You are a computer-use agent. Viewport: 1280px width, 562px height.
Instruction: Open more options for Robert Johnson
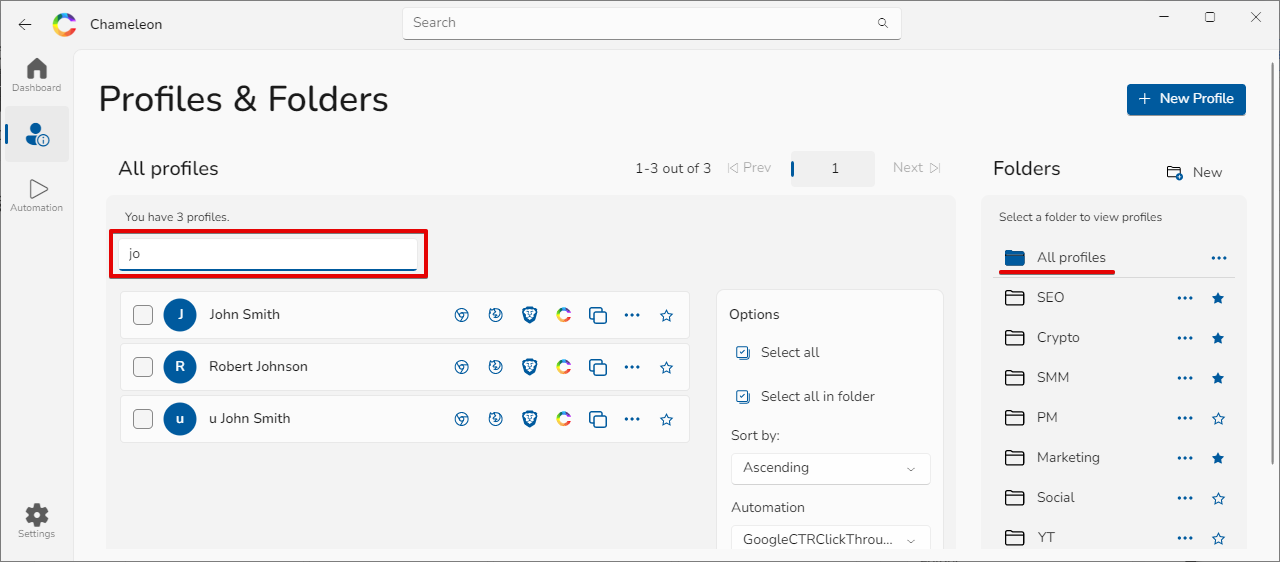pos(632,367)
